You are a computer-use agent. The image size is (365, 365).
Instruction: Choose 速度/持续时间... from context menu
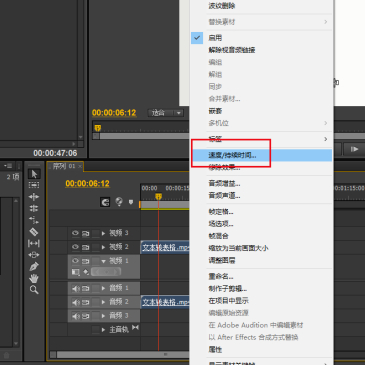click(x=262, y=155)
